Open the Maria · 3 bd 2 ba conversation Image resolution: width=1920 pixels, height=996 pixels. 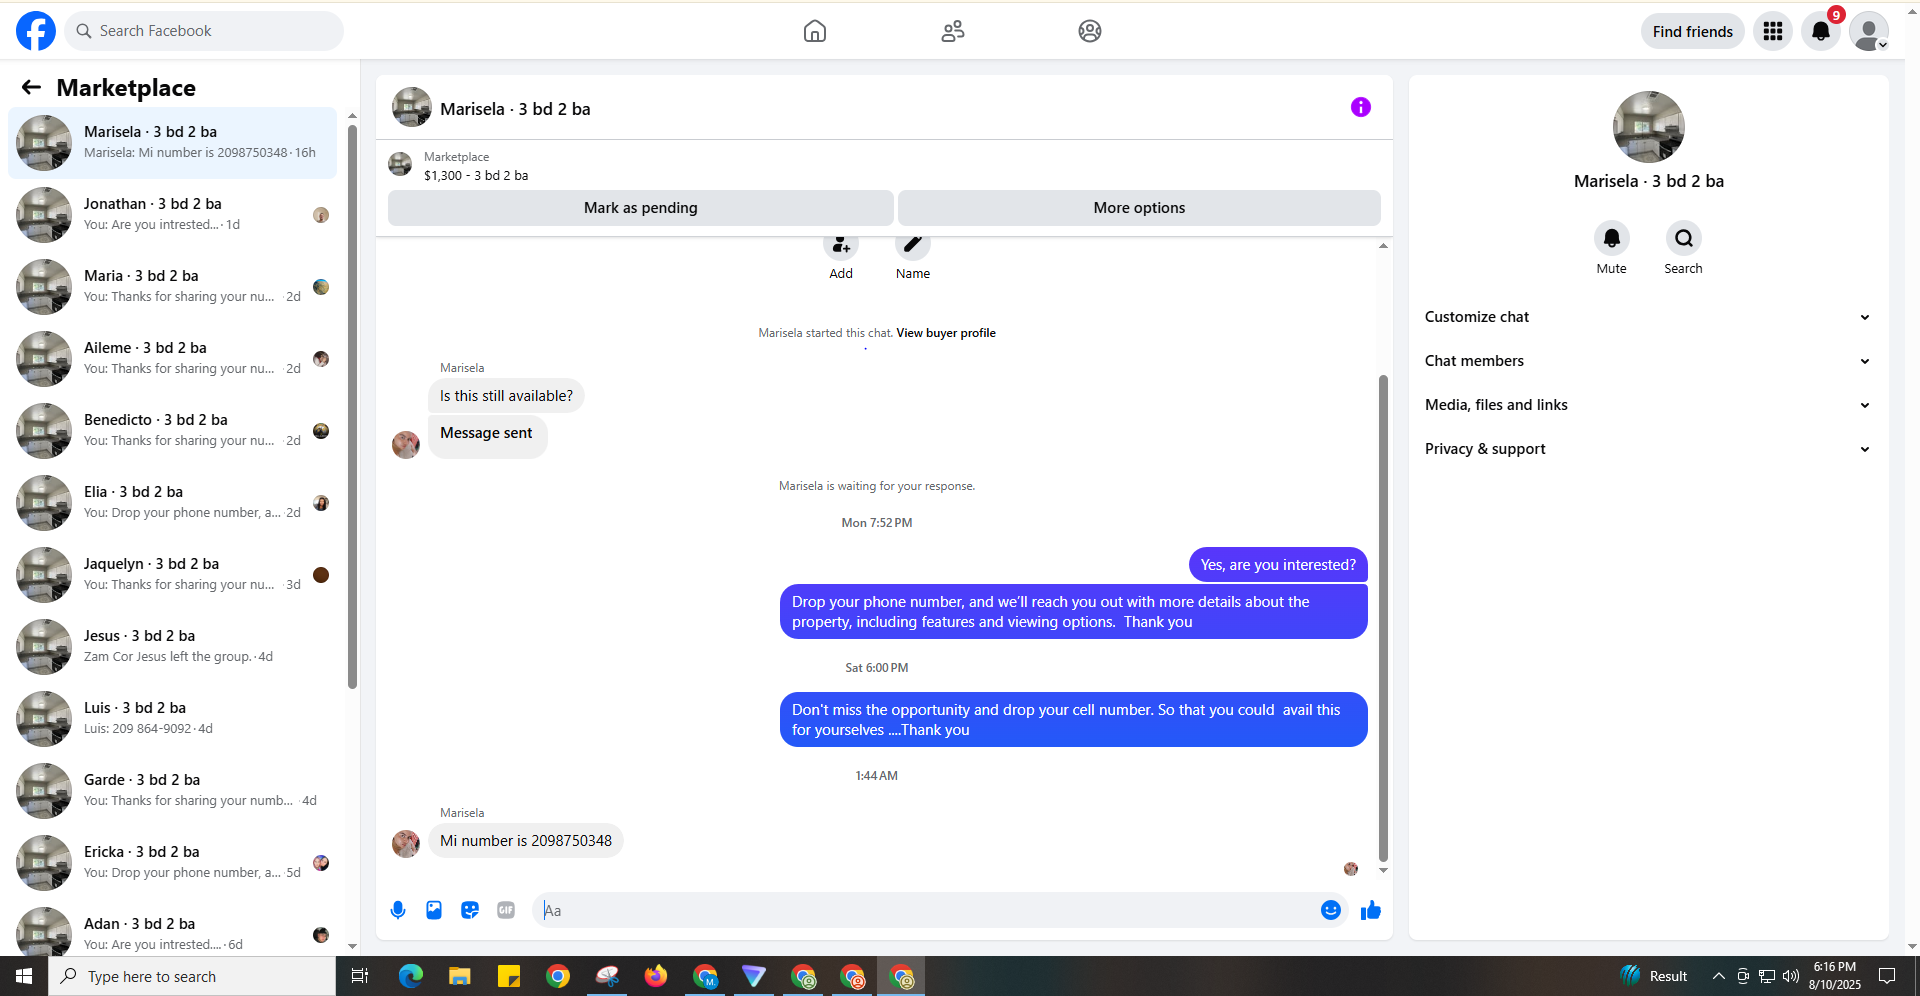tap(172, 287)
